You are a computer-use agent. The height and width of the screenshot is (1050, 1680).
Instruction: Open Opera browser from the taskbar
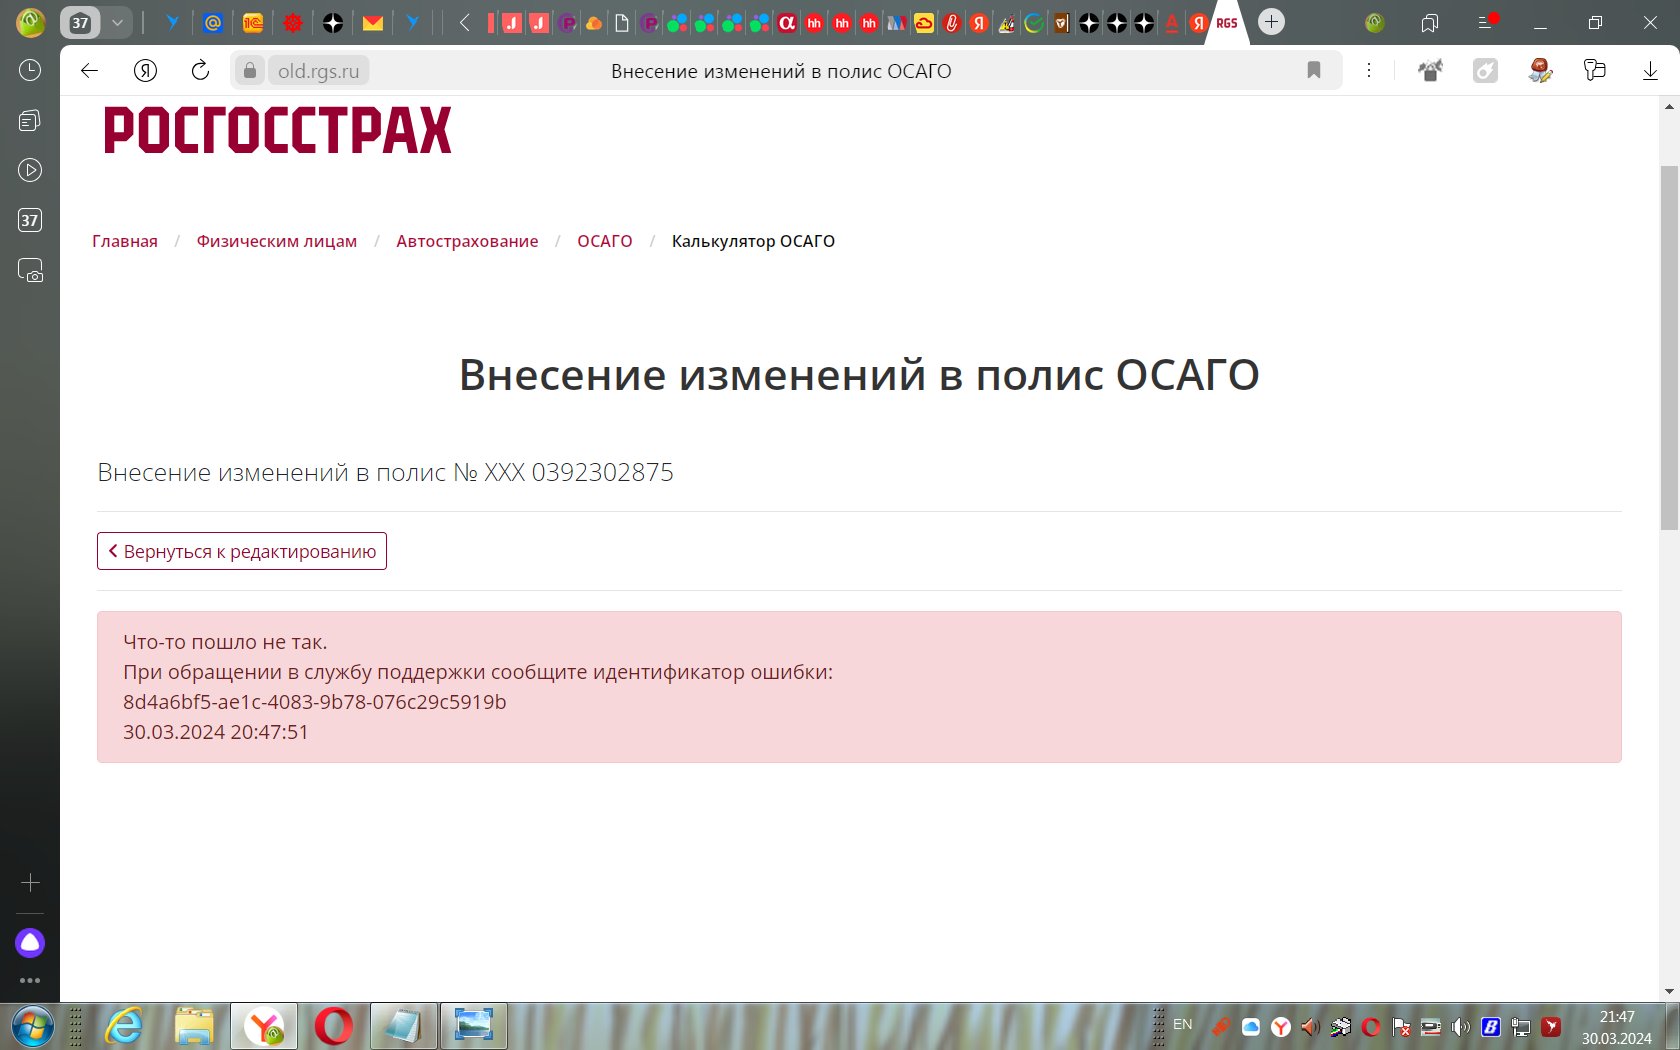point(333,1027)
